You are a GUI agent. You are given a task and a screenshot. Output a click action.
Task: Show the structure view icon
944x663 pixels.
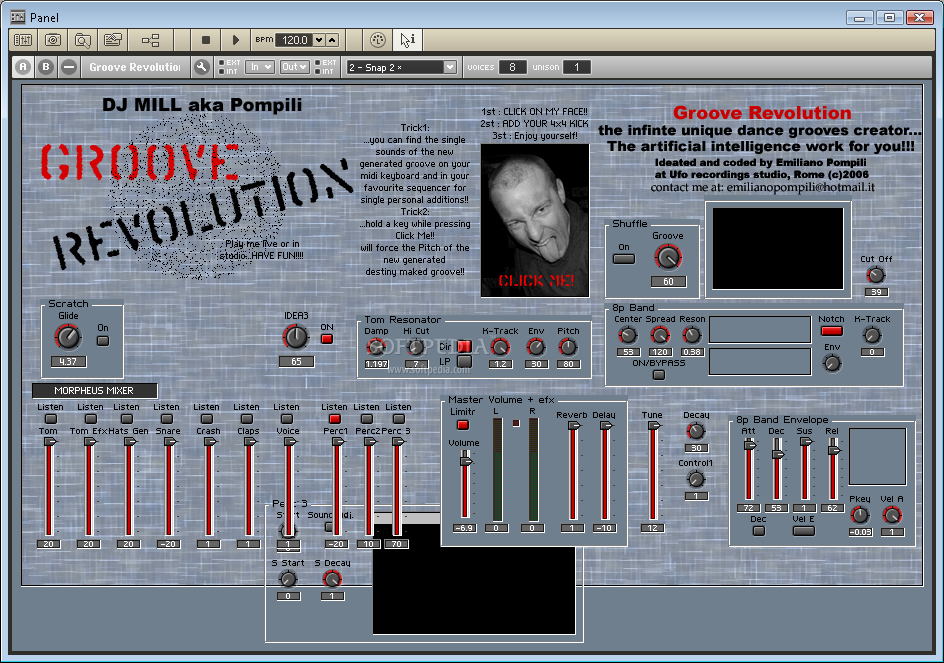(x=151, y=40)
